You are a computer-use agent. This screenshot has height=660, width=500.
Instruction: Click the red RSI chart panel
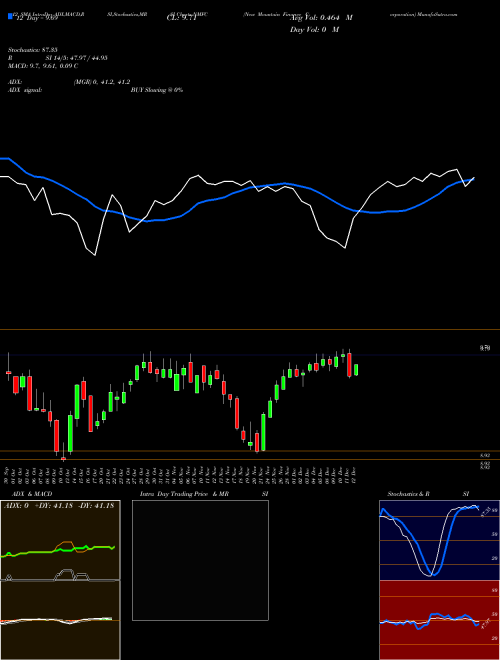pos(439,620)
